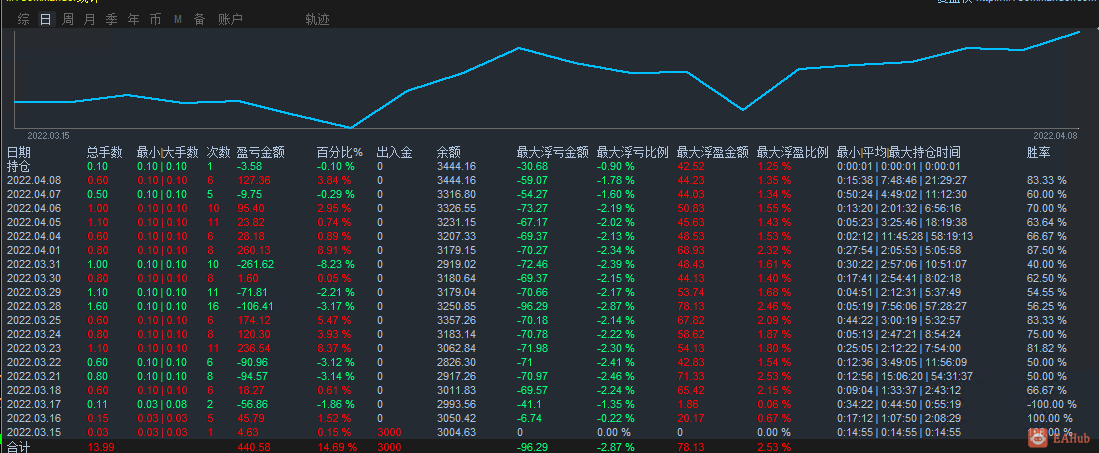Click the 余额 column header
Image resolution: width=1099 pixels, height=453 pixels.
click(449, 152)
